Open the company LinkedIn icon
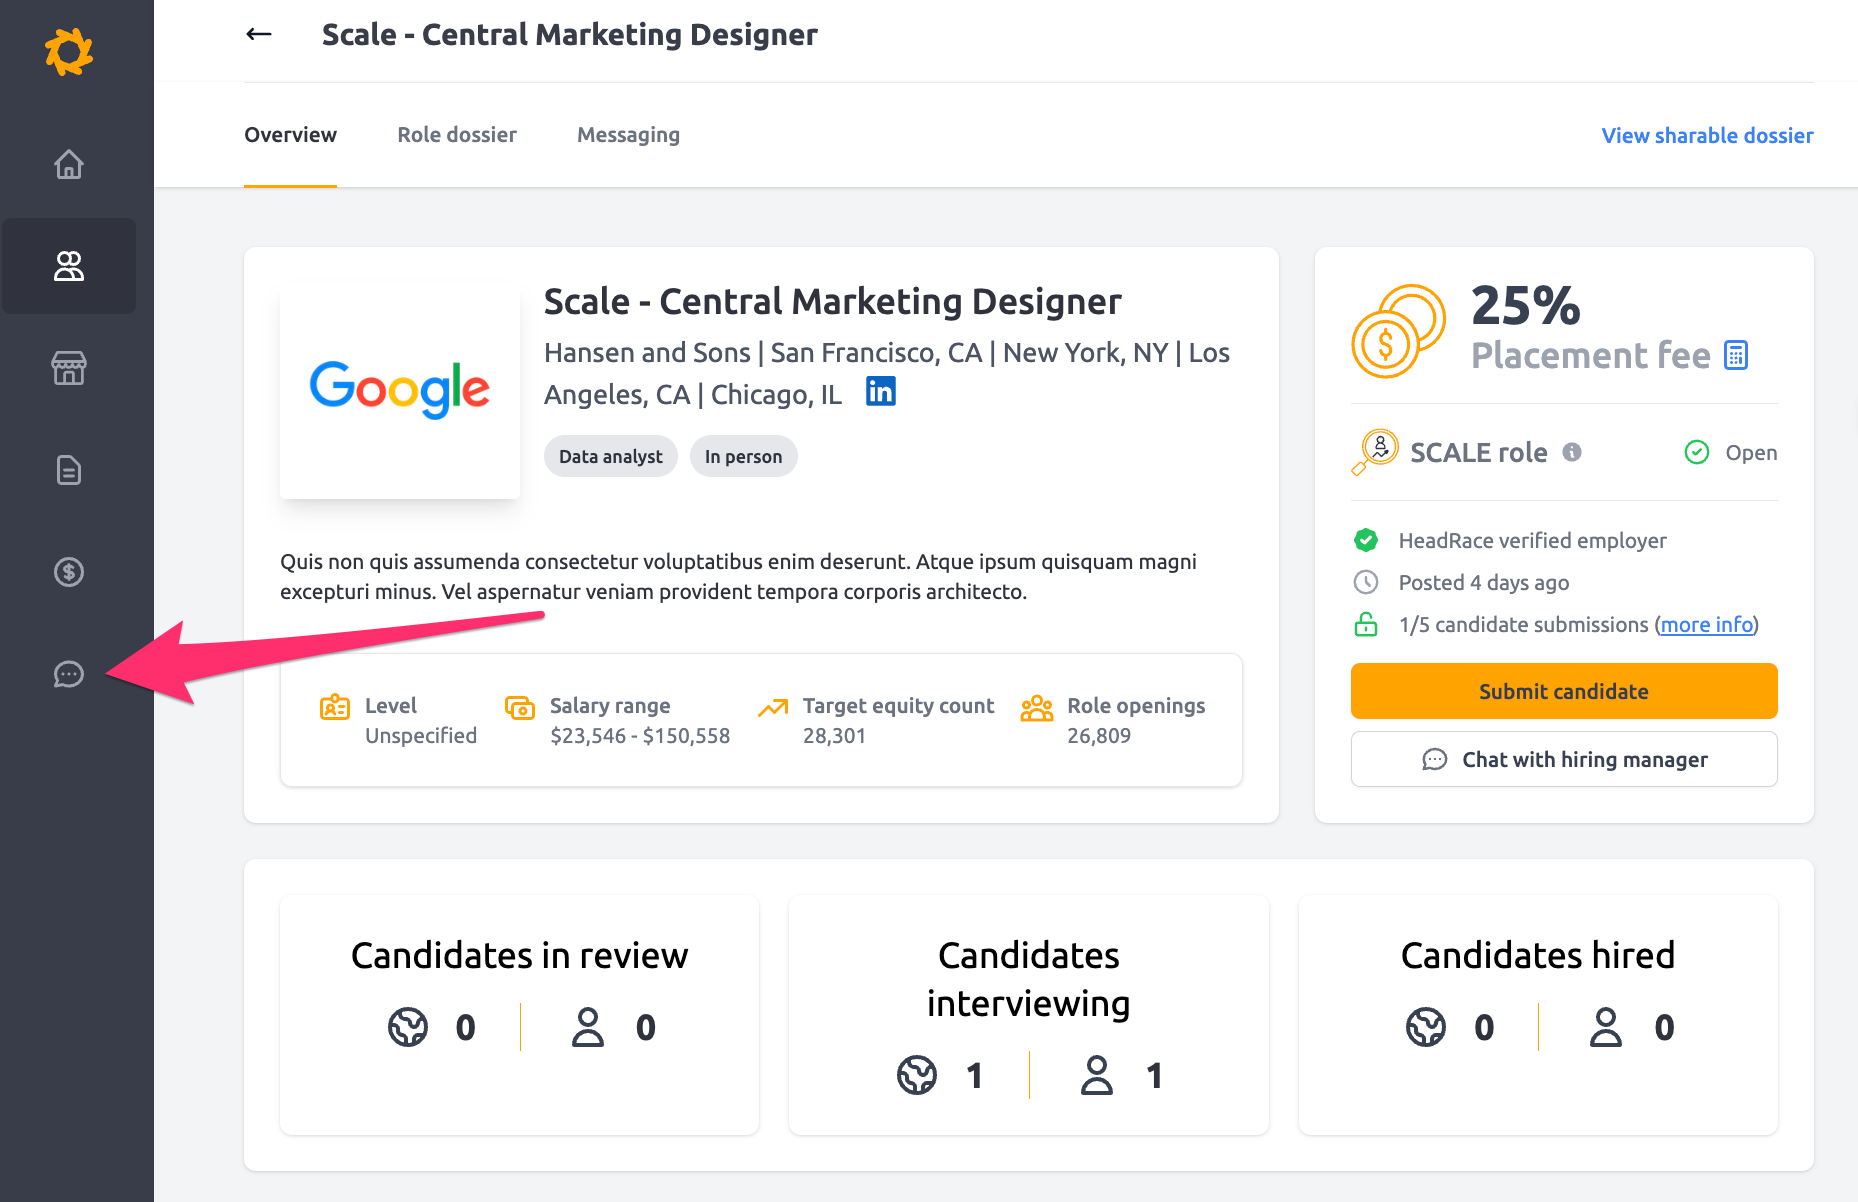Viewport: 1858px width, 1202px height. point(880,392)
